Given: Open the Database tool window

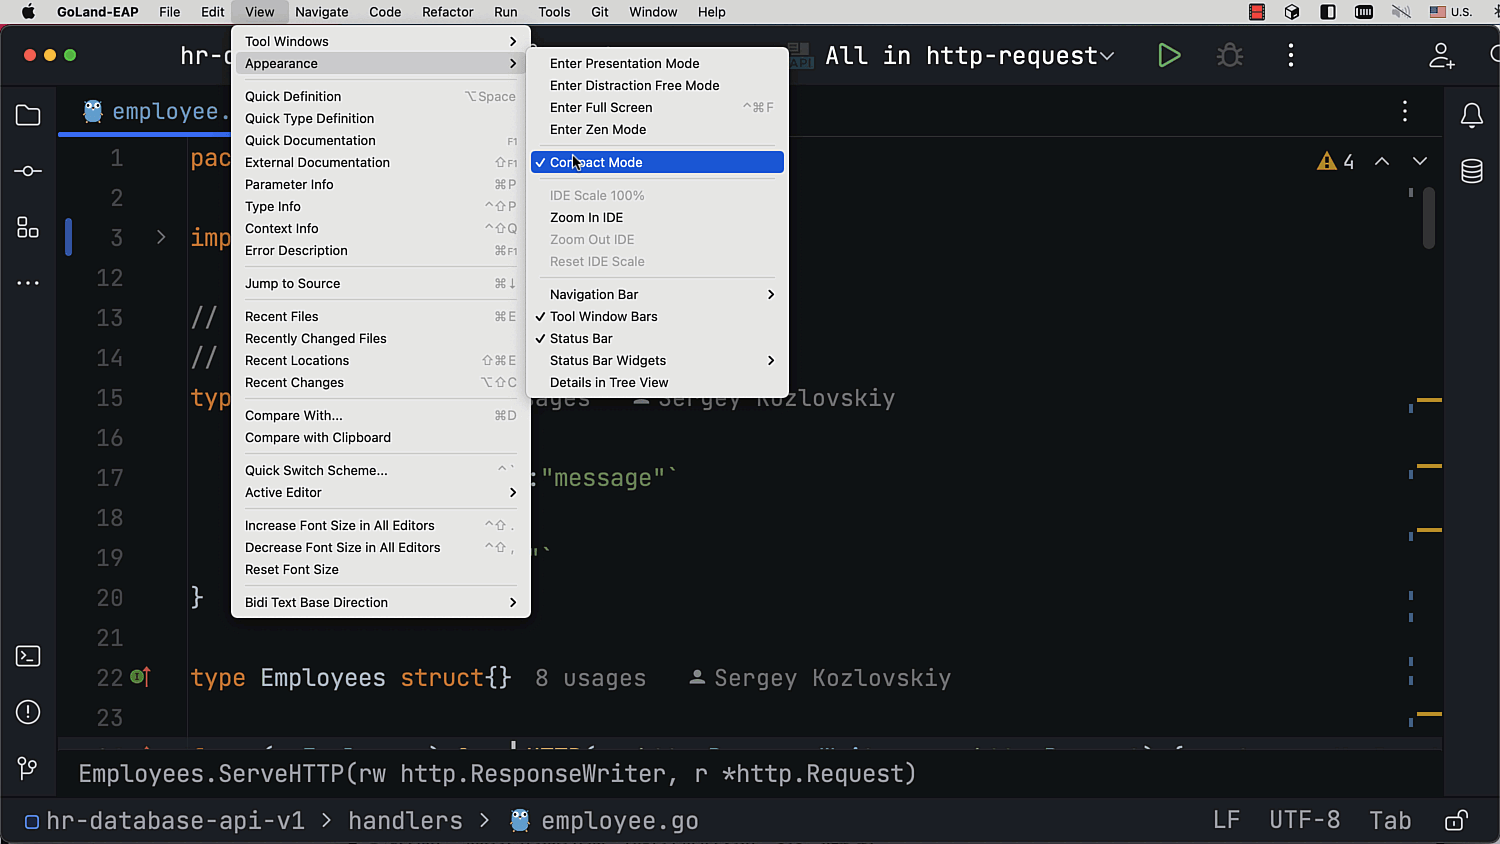Looking at the screenshot, I should 1471,171.
